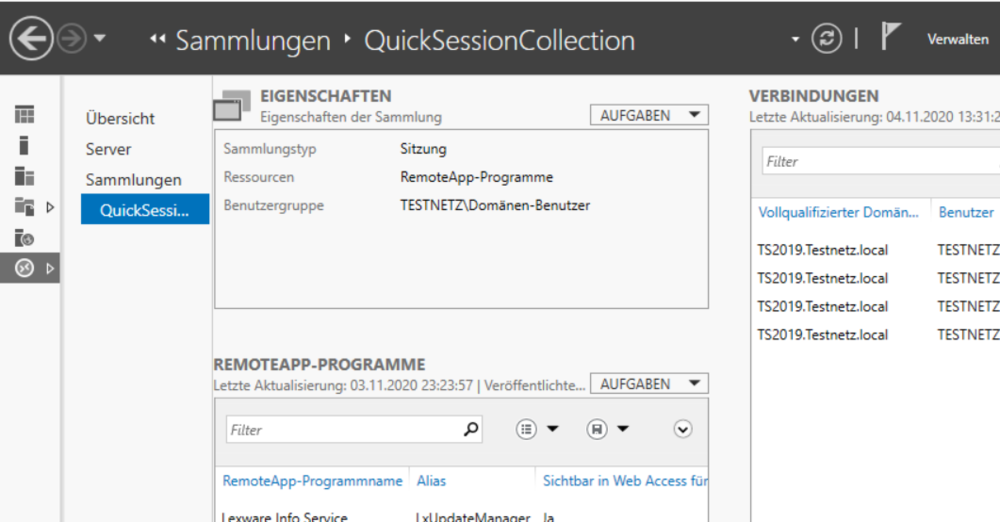Click the forward navigation arrow button
Image resolution: width=1000 pixels, height=522 pixels.
(x=72, y=40)
